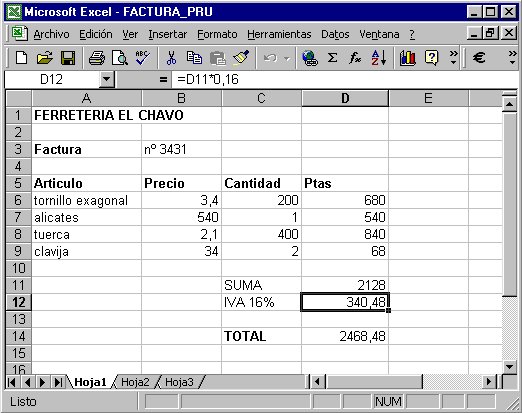Select column D header

[345, 98]
